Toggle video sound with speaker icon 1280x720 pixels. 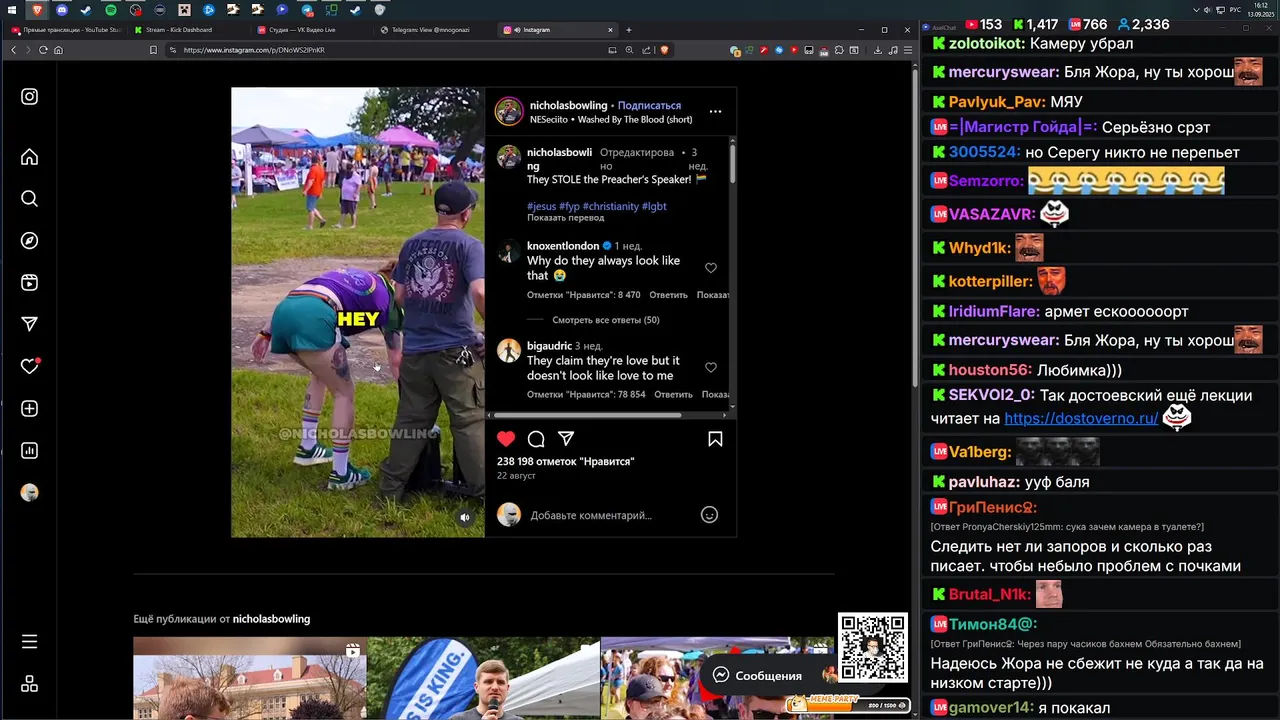click(x=464, y=517)
